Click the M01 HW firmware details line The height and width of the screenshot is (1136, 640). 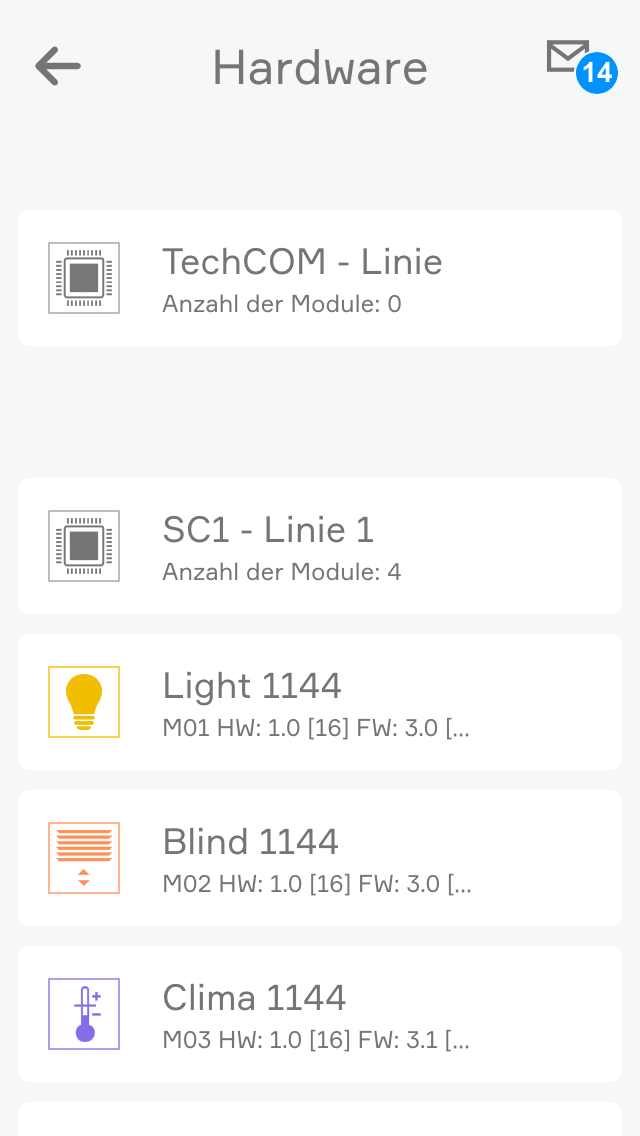click(x=316, y=728)
